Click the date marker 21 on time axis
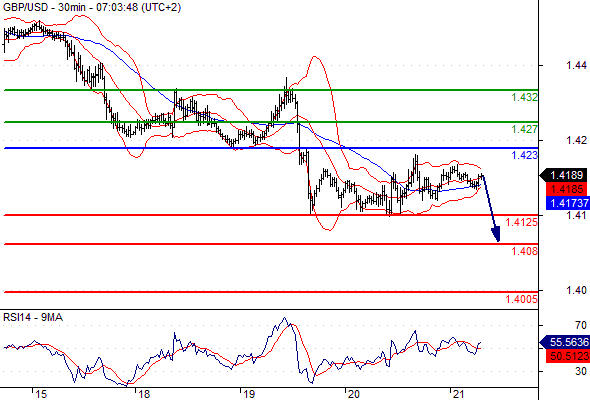This screenshot has width=590, height=400. [x=458, y=394]
